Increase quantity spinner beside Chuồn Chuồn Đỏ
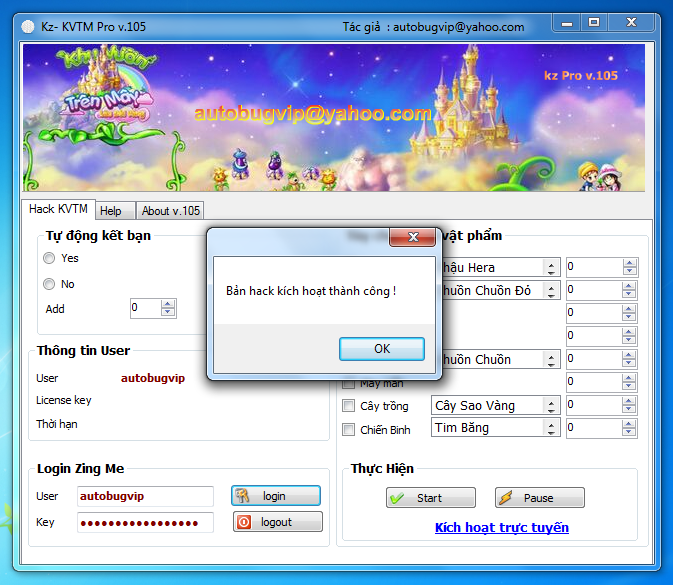The width and height of the screenshot is (673, 585). click(x=629, y=286)
